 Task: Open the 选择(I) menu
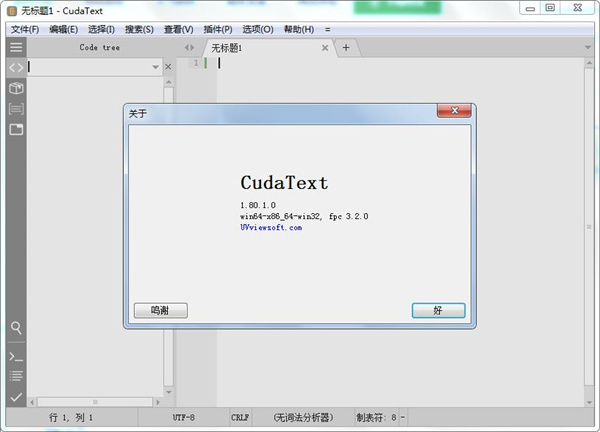pos(101,29)
